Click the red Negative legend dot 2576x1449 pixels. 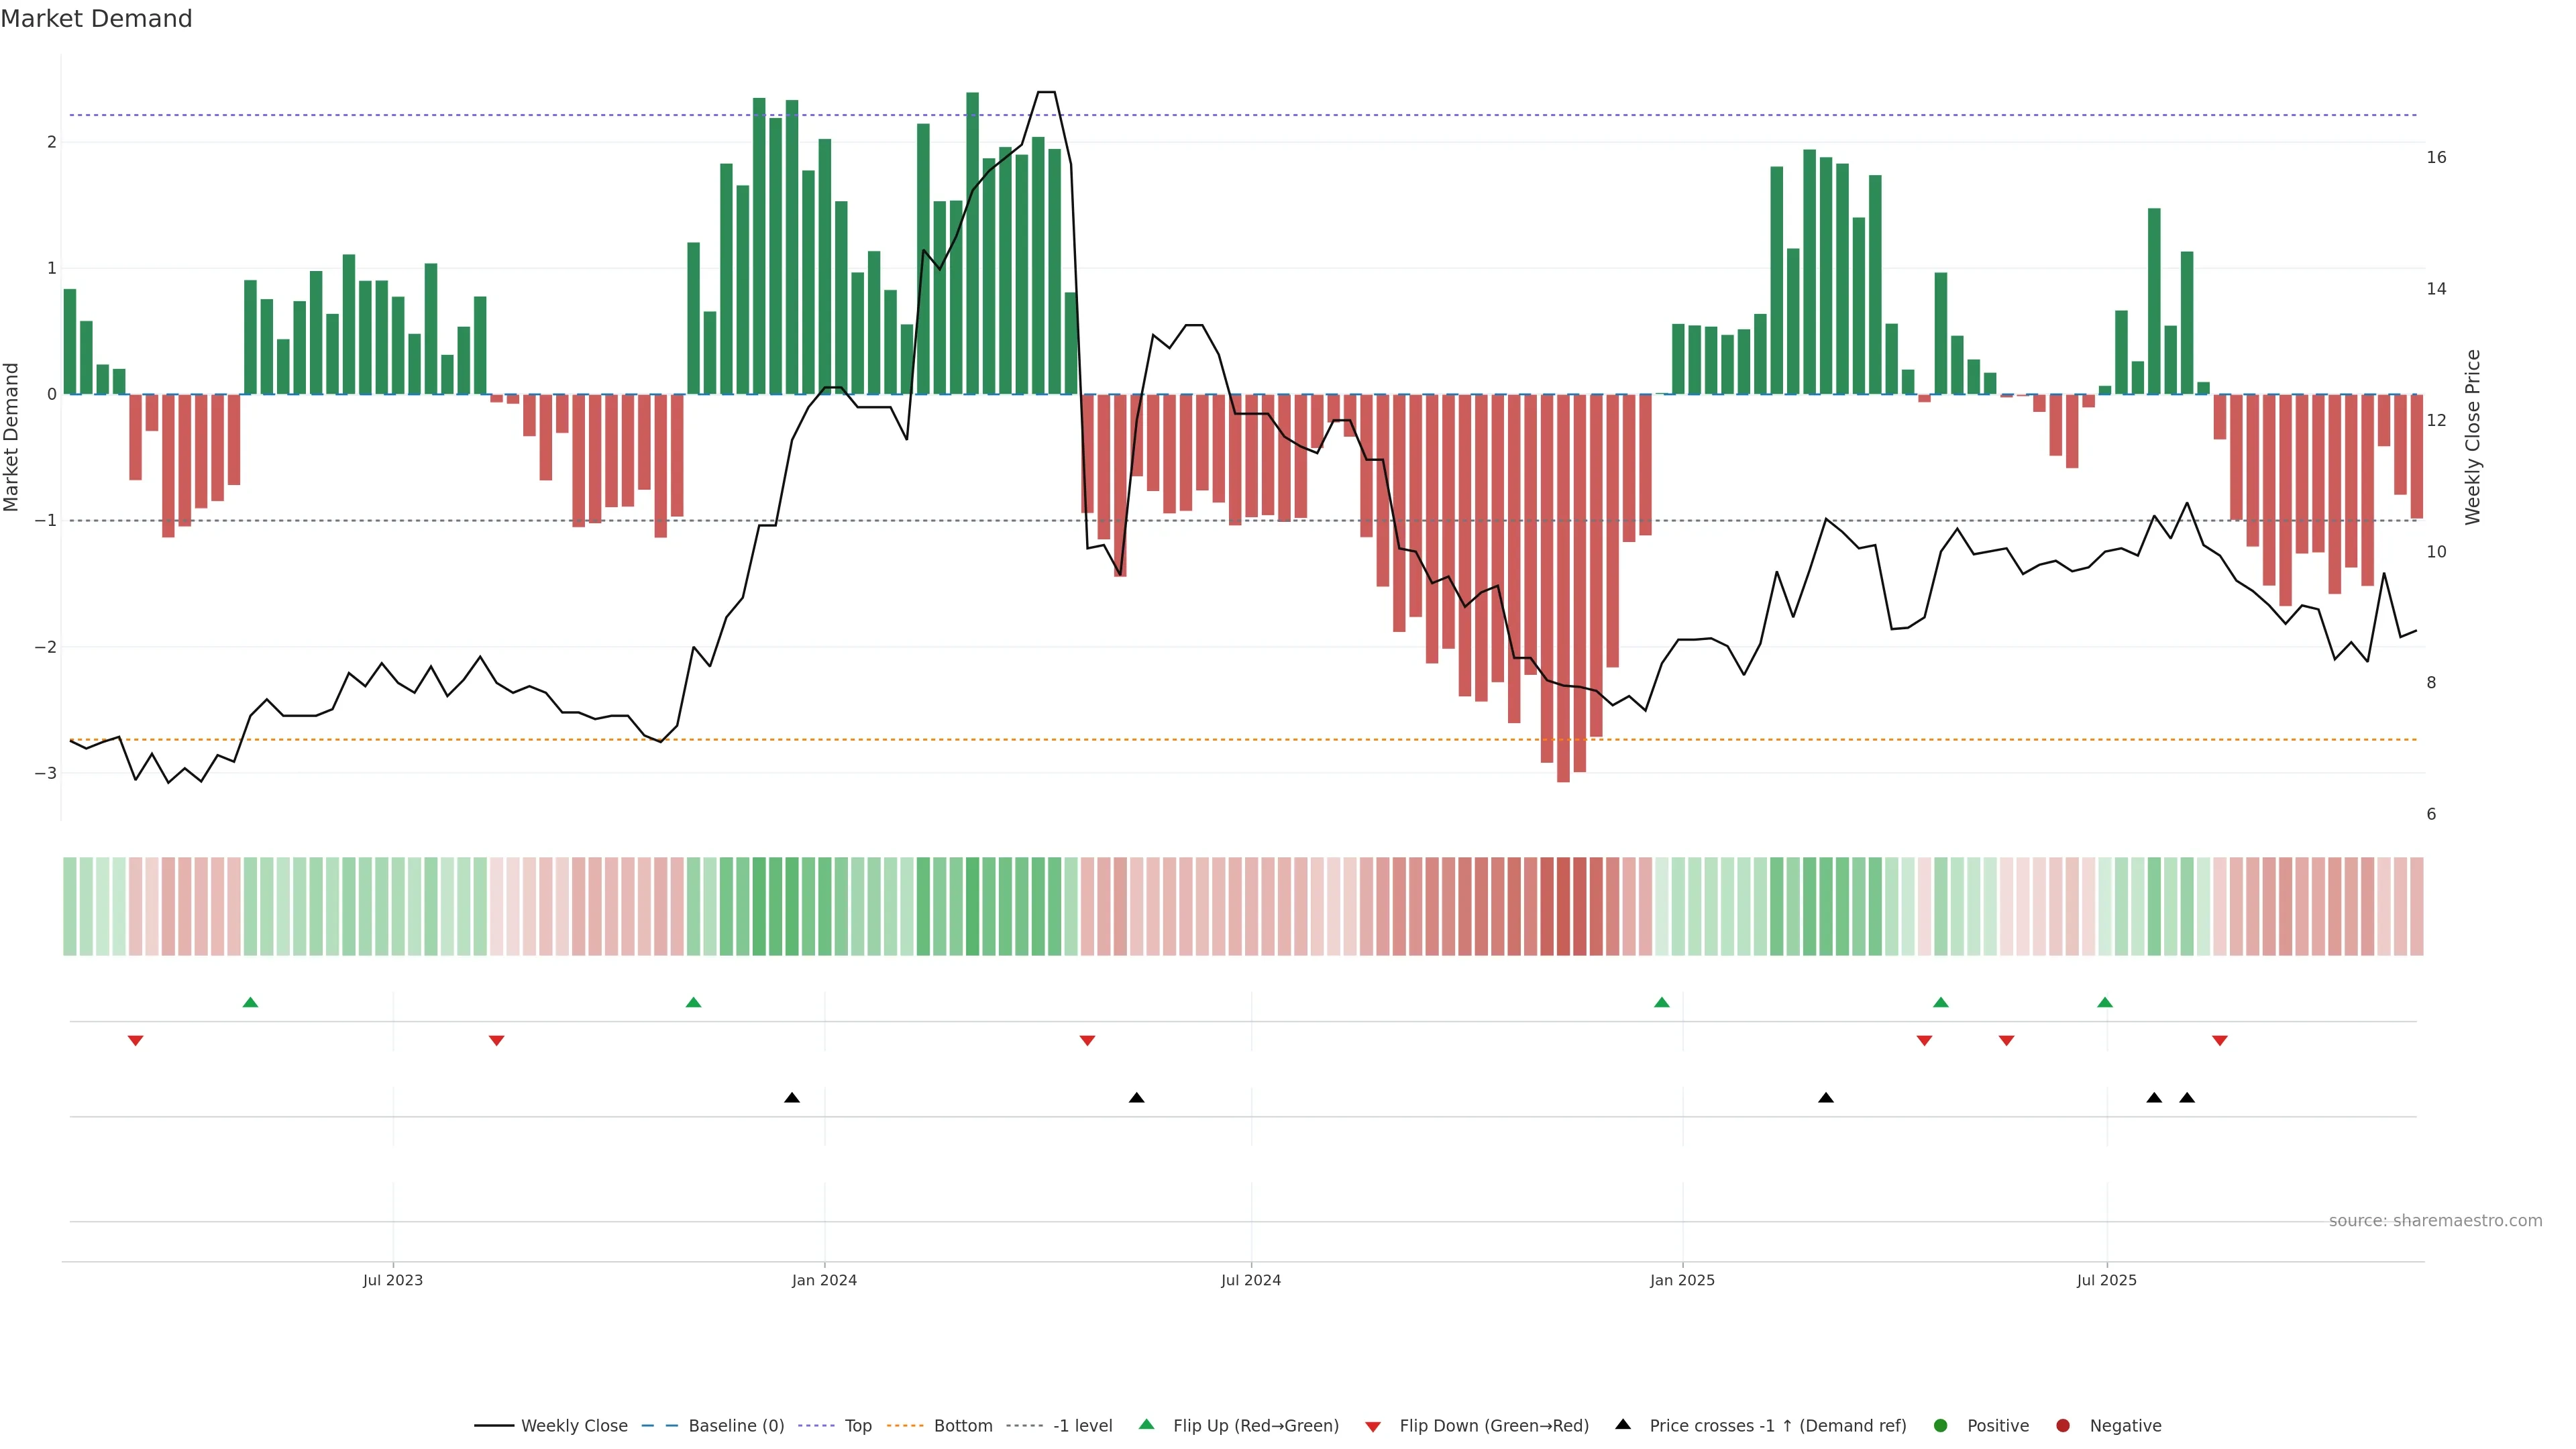click(2063, 1426)
